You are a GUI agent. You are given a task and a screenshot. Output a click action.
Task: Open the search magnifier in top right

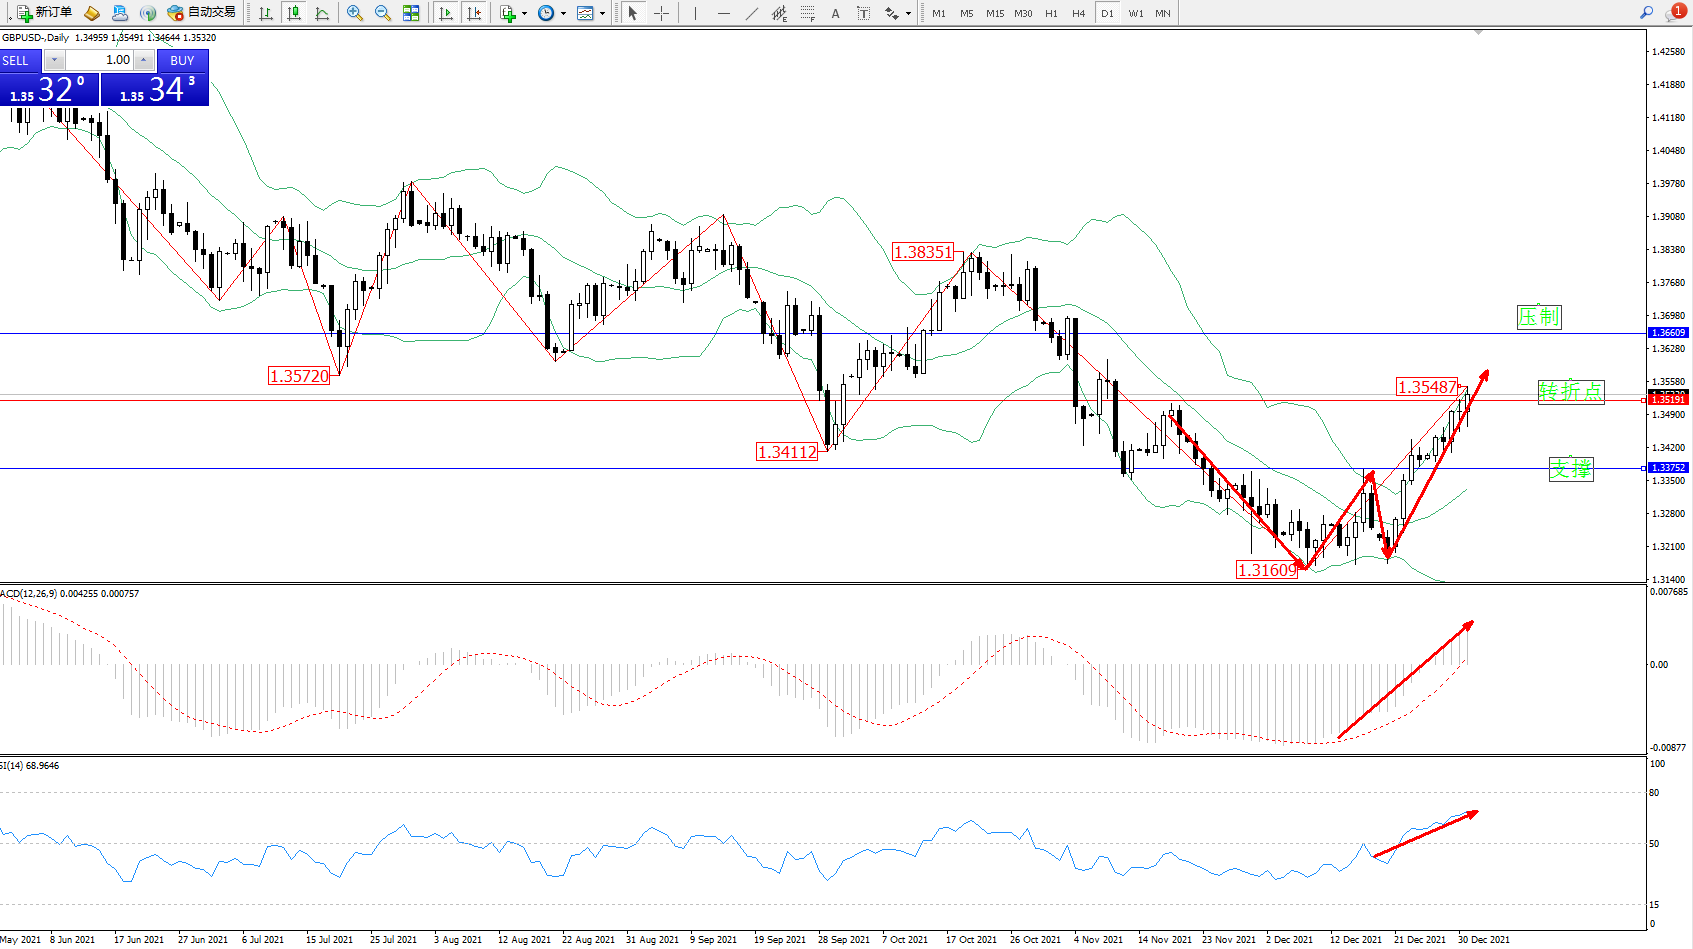pos(1646,12)
